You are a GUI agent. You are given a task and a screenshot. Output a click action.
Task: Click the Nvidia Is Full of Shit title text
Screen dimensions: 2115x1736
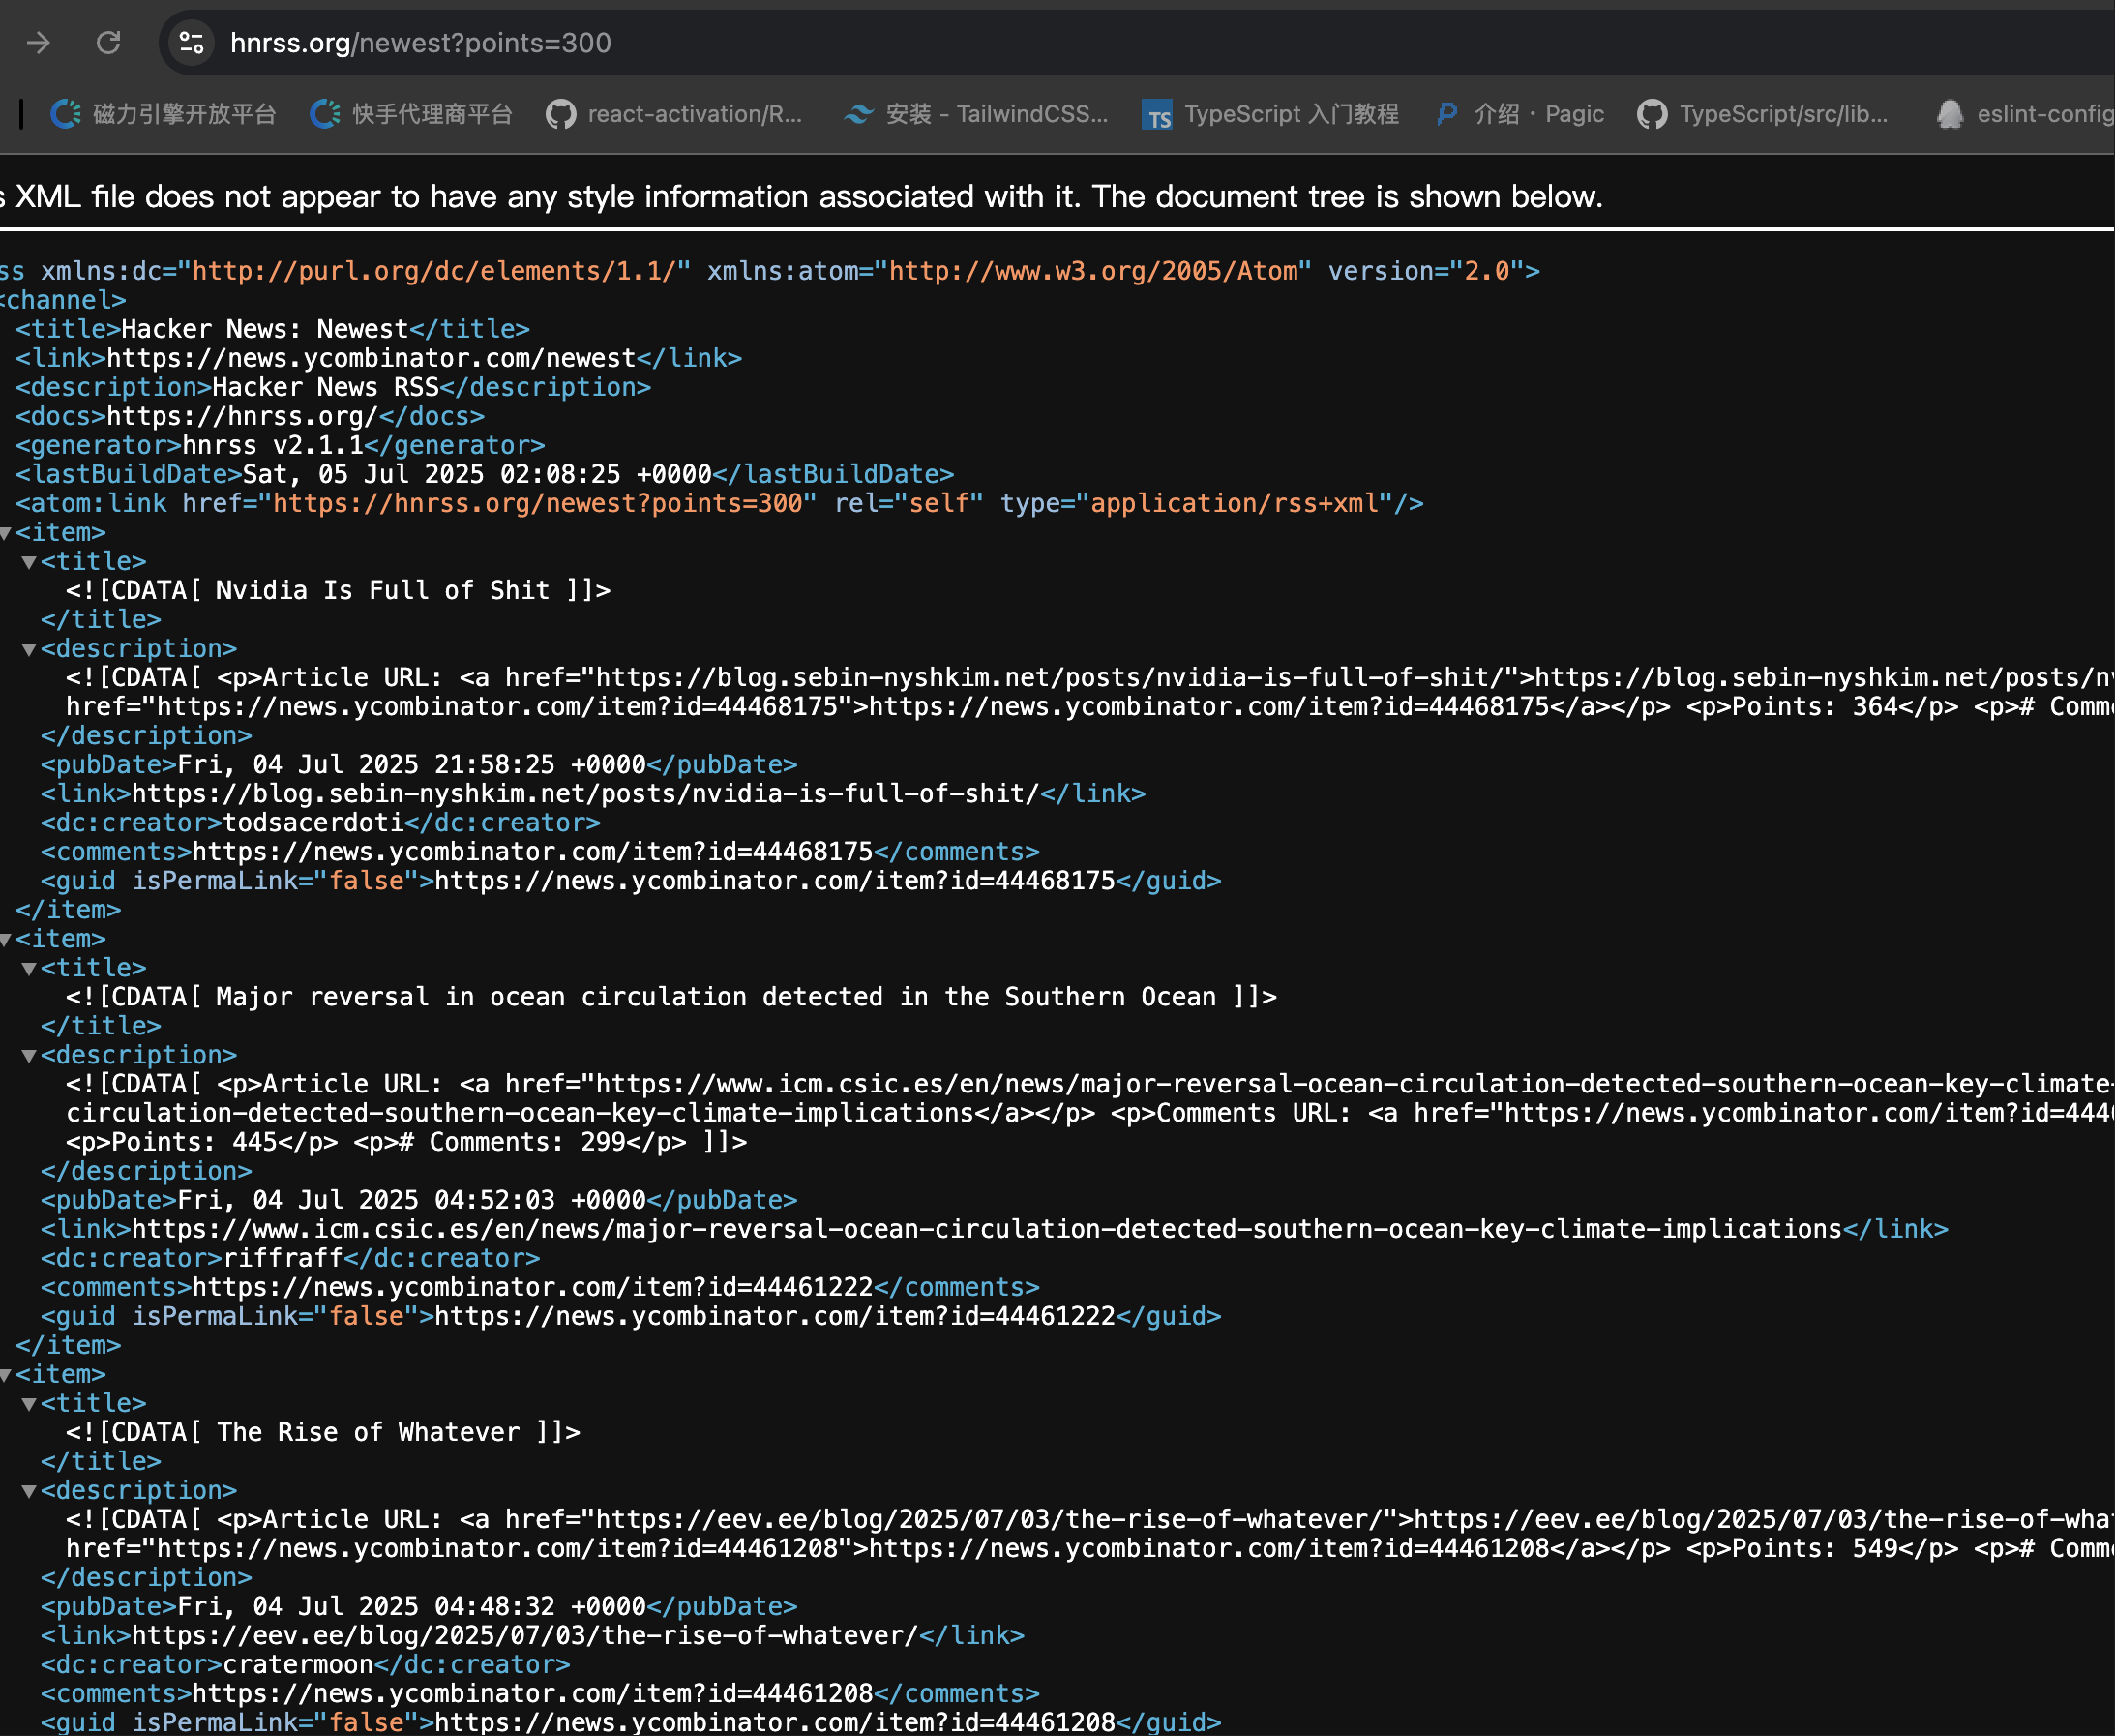point(382,591)
